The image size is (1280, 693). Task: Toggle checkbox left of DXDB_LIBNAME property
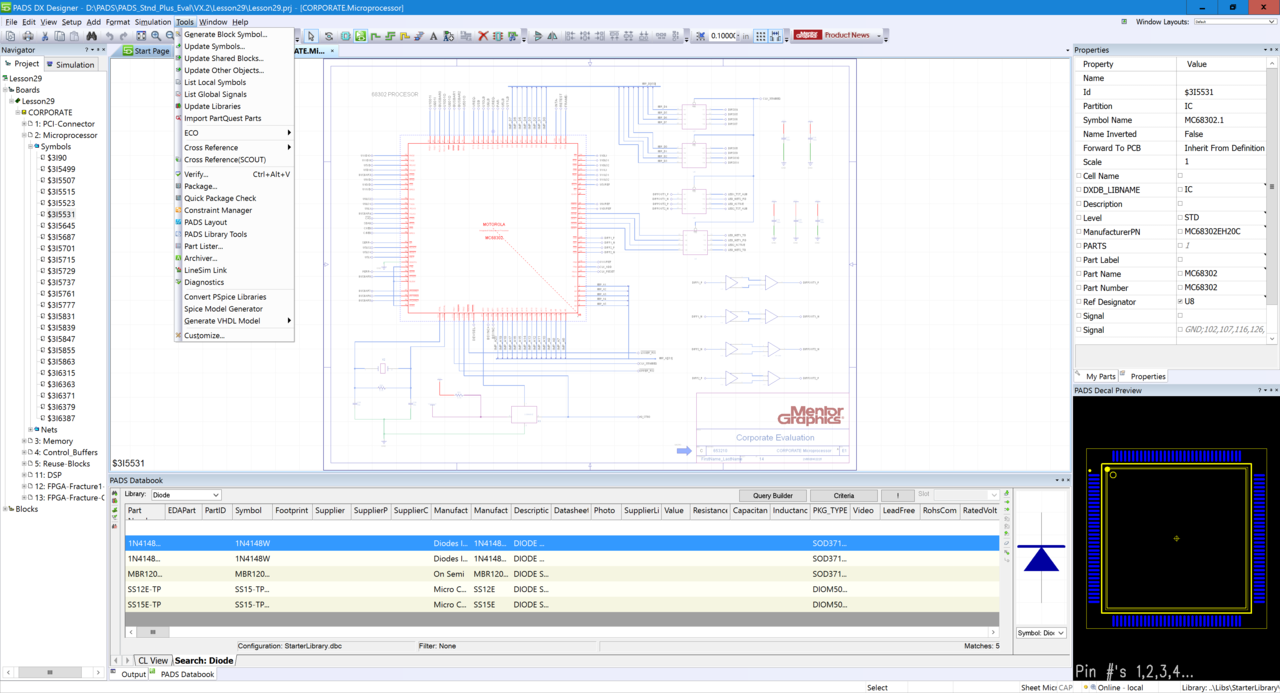pyautogui.click(x=1078, y=189)
